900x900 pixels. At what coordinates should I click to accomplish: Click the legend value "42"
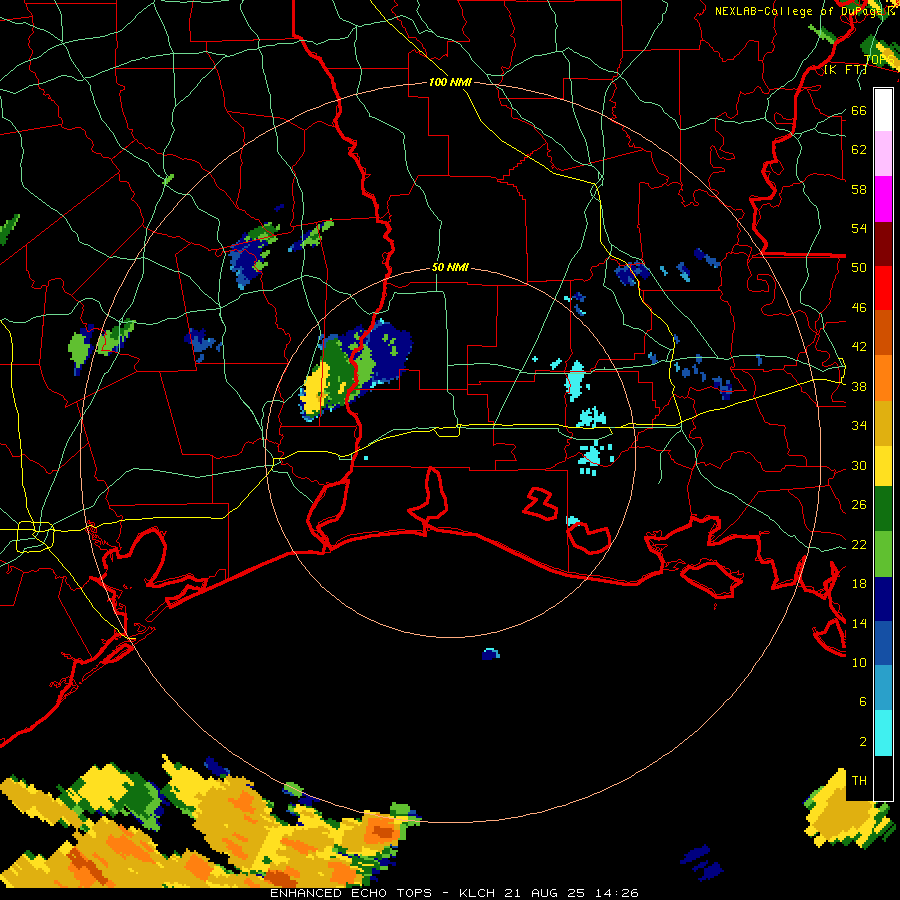tap(859, 347)
